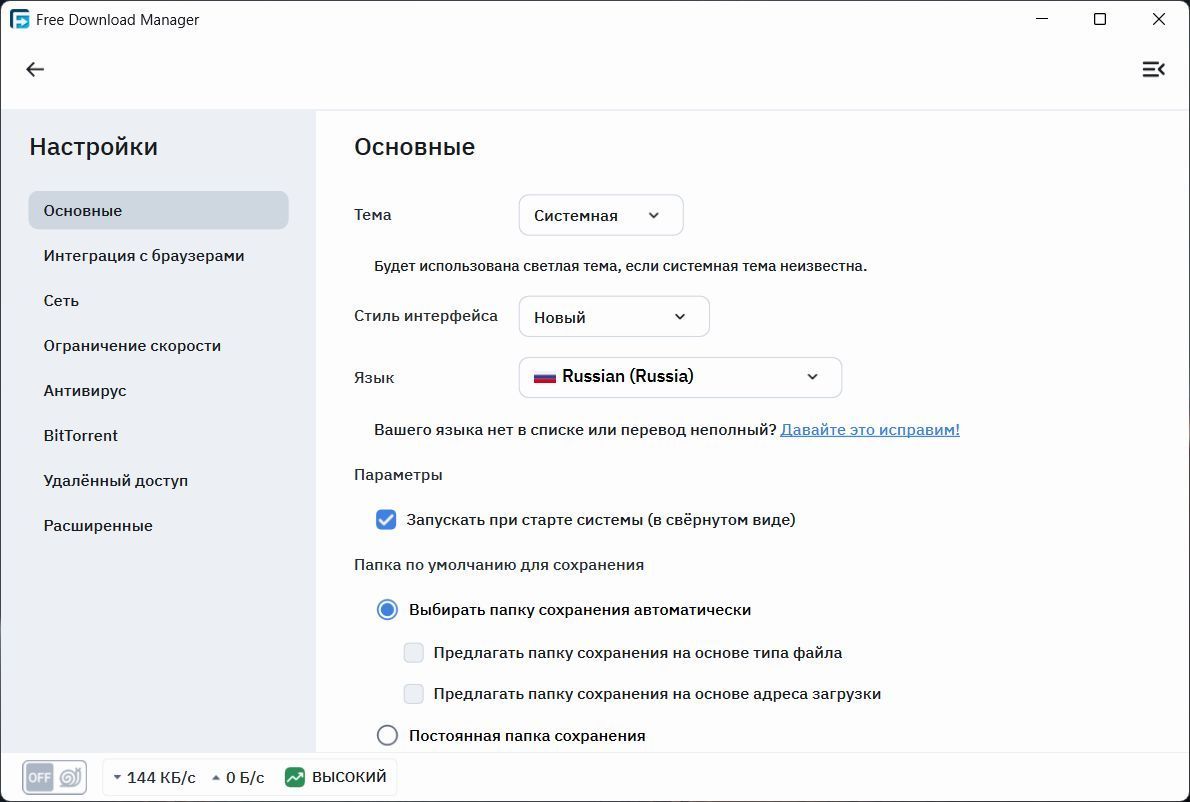Maximize the Free Download Manager window
Screen dimensions: 1190x802
[1100, 20]
